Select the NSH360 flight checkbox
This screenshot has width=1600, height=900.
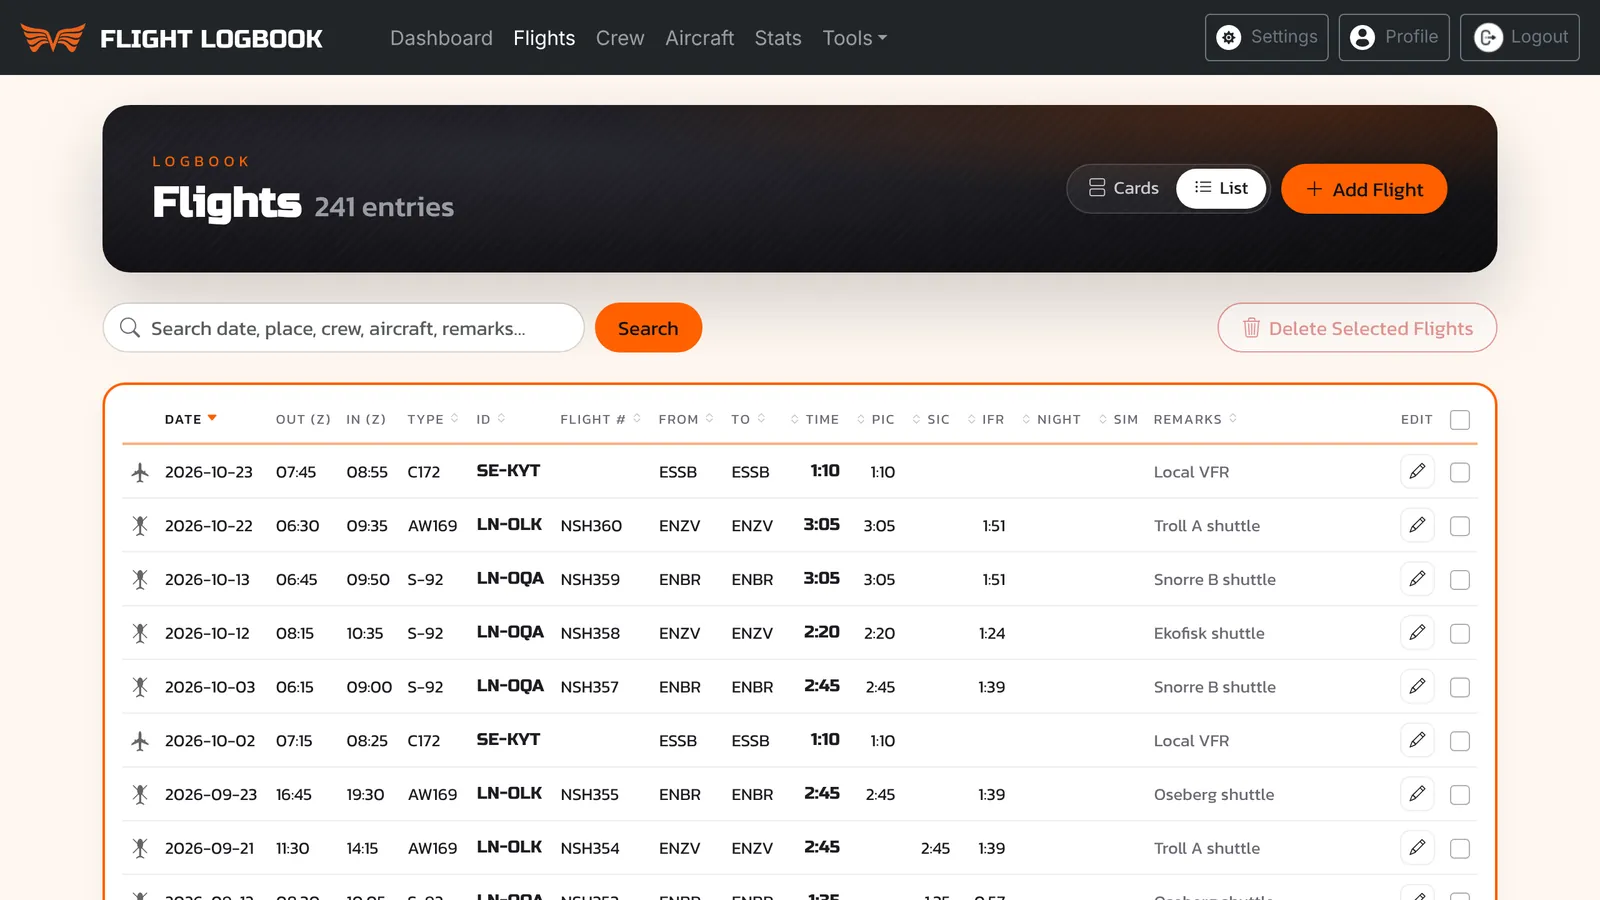1460,526
